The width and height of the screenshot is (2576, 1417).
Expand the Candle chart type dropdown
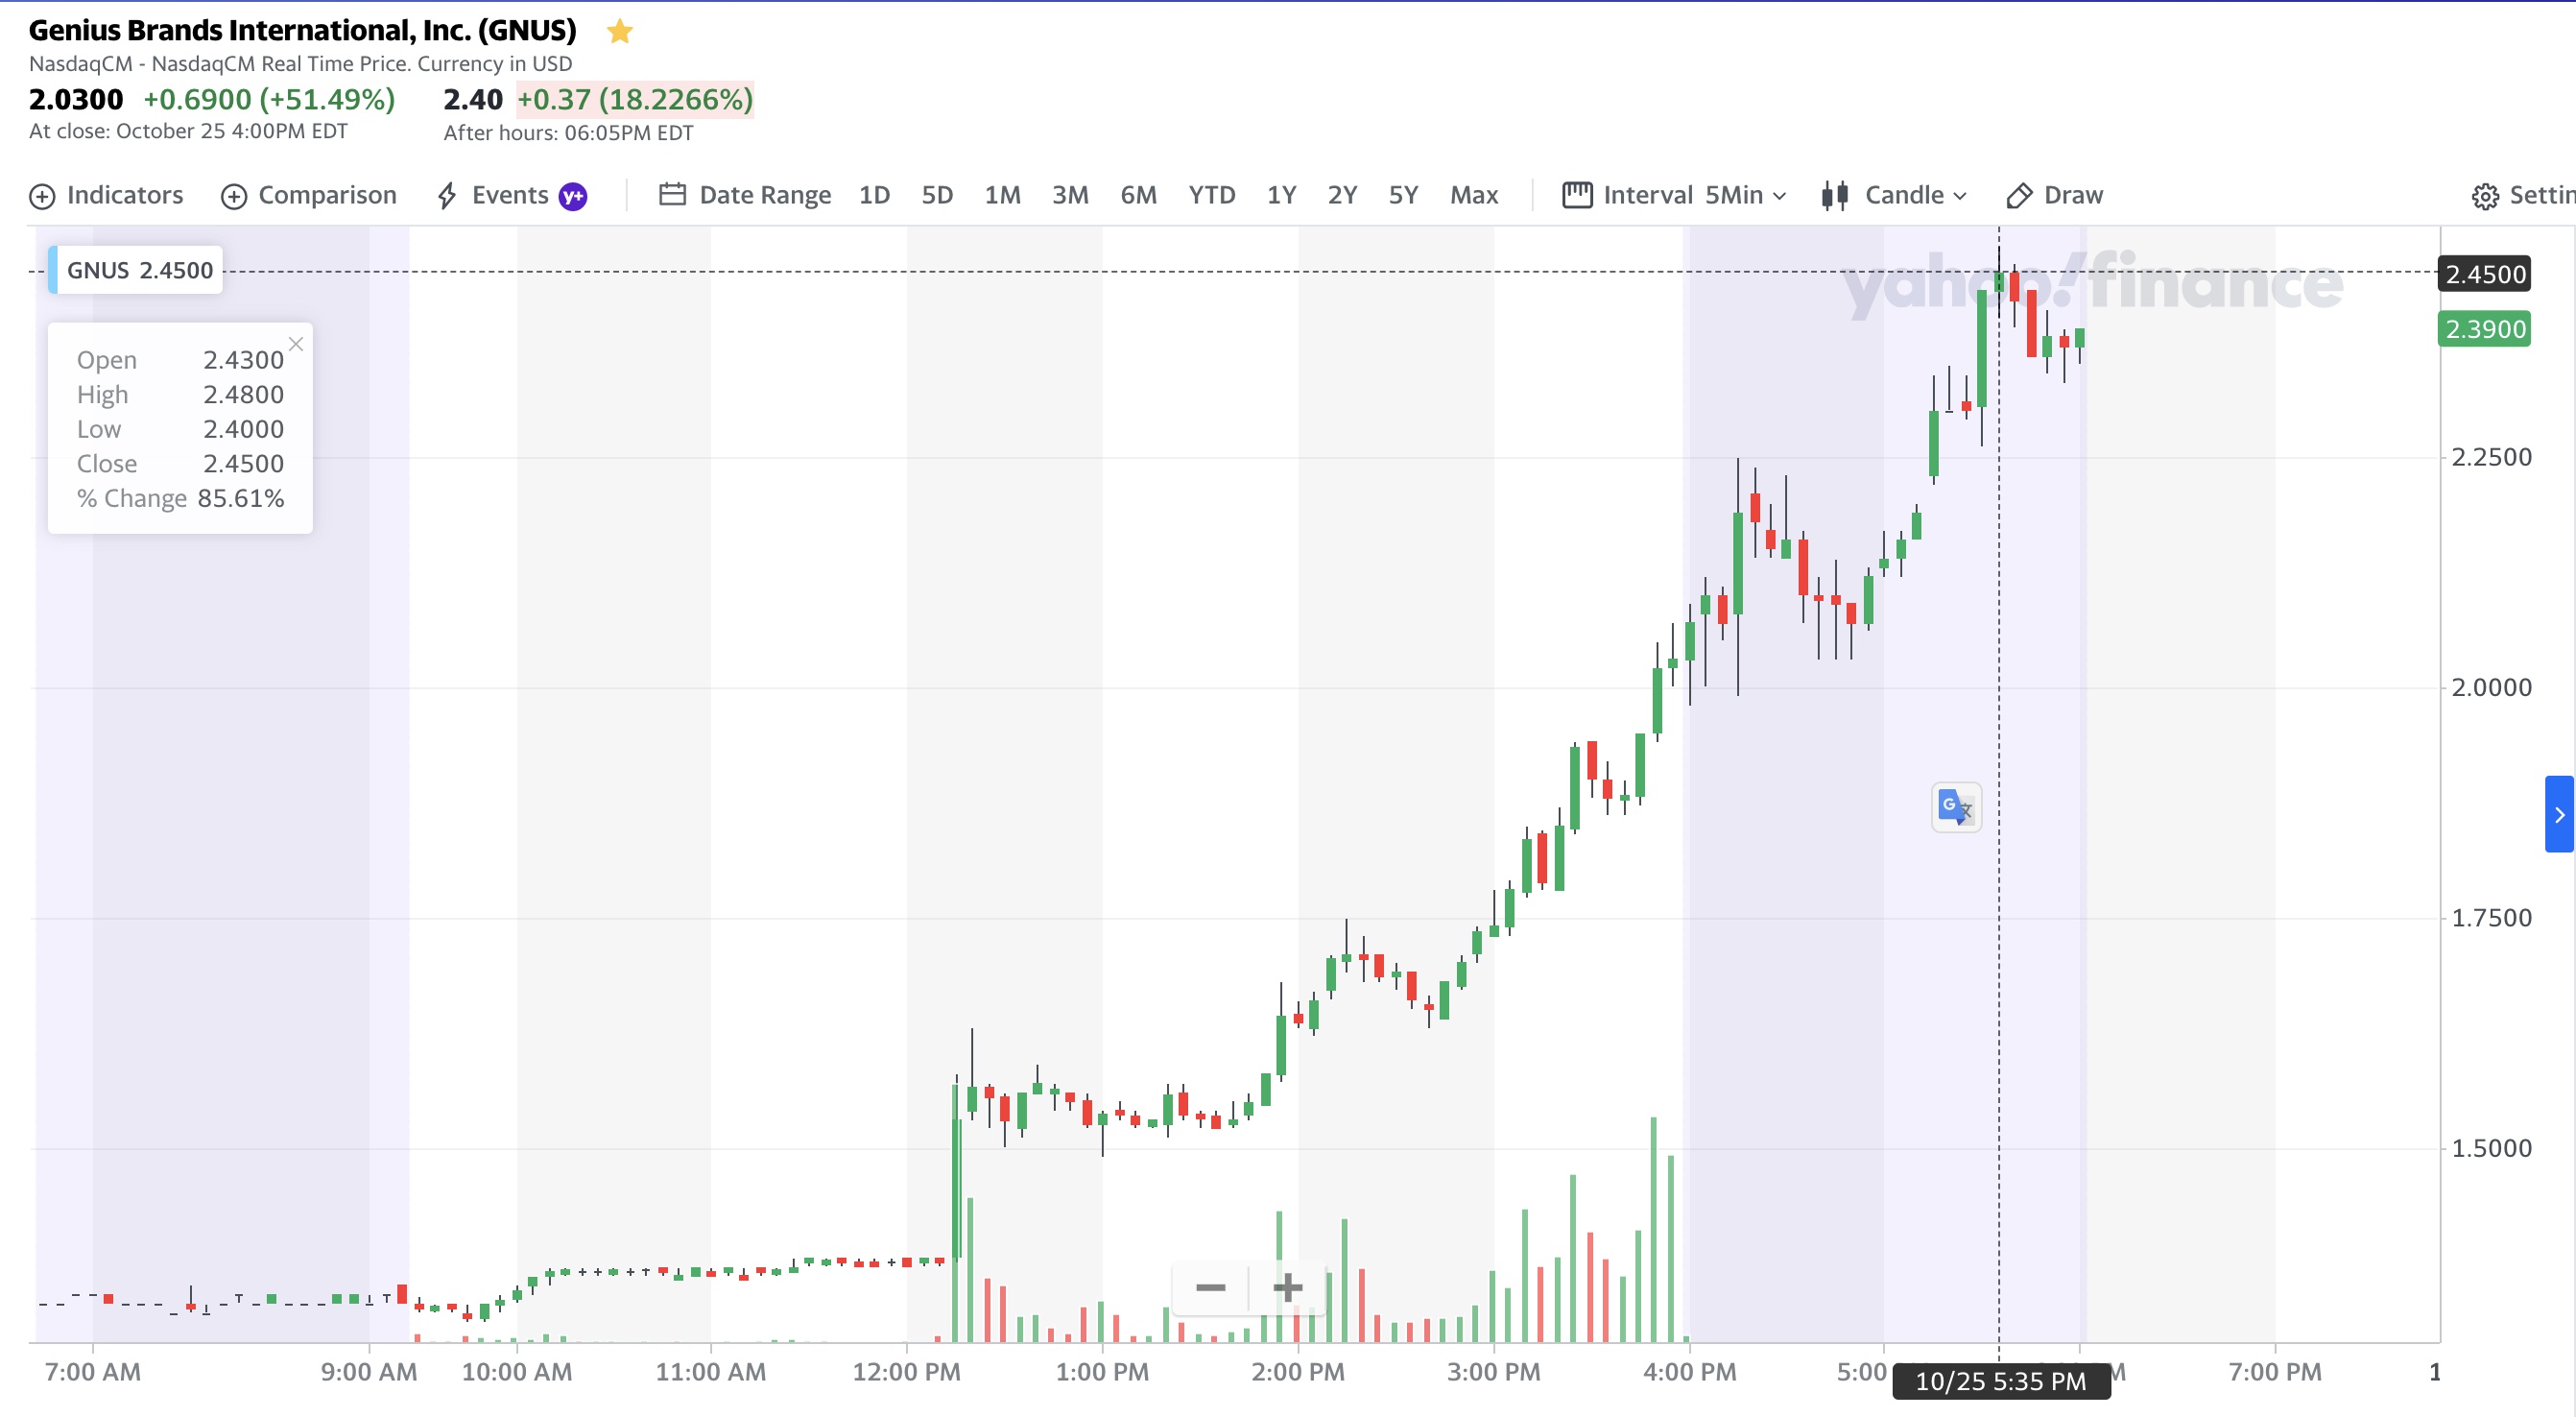(1894, 195)
